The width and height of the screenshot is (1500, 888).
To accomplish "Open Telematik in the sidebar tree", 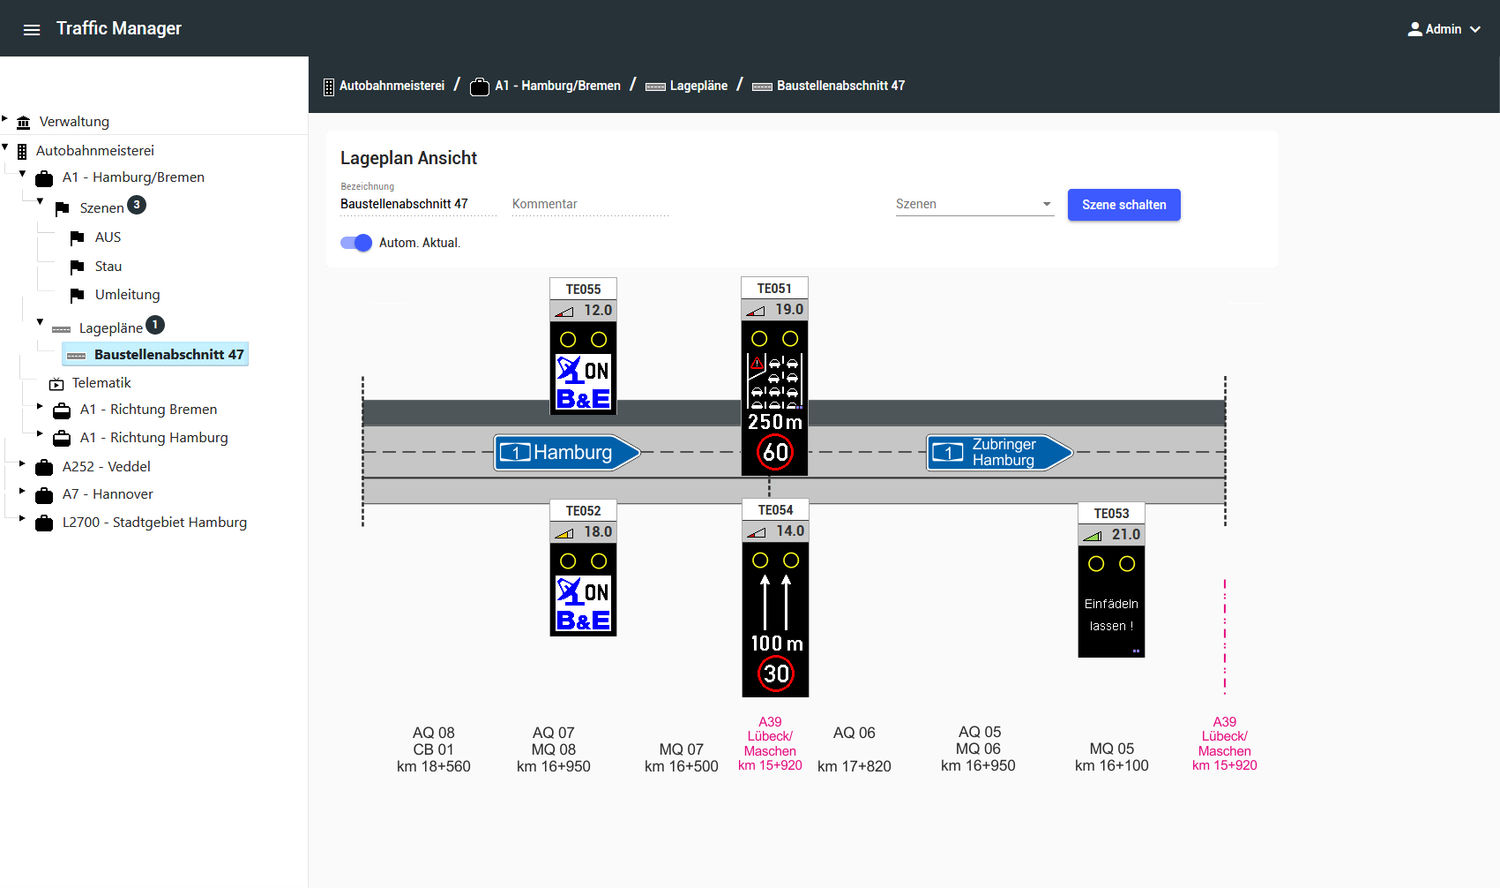I will 101,383.
